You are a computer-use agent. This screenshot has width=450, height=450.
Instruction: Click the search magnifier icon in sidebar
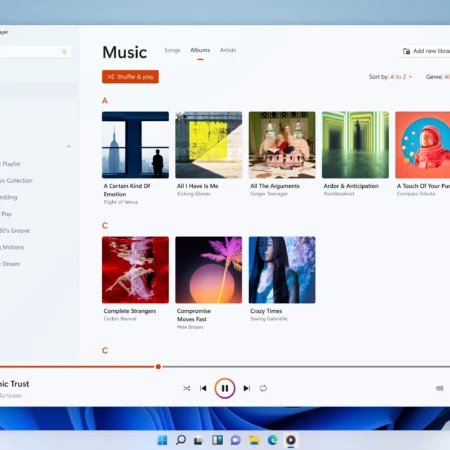64,52
